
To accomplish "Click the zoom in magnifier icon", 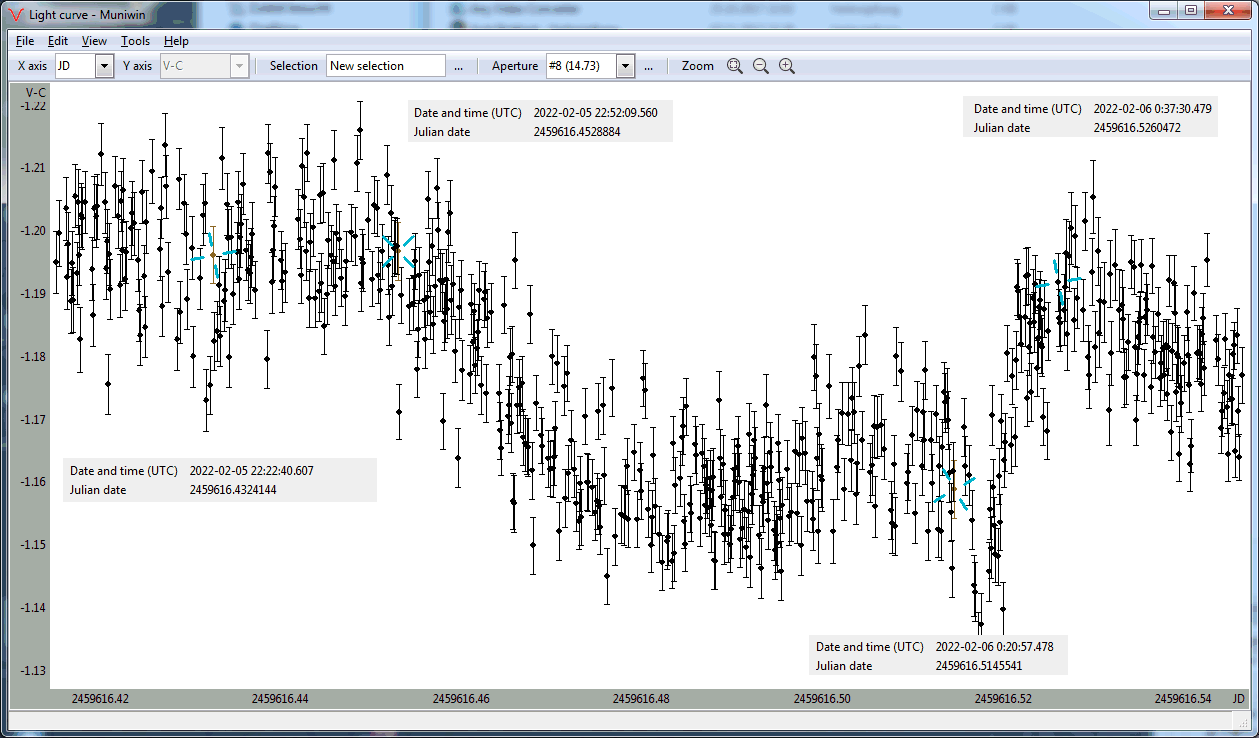I will [x=787, y=66].
